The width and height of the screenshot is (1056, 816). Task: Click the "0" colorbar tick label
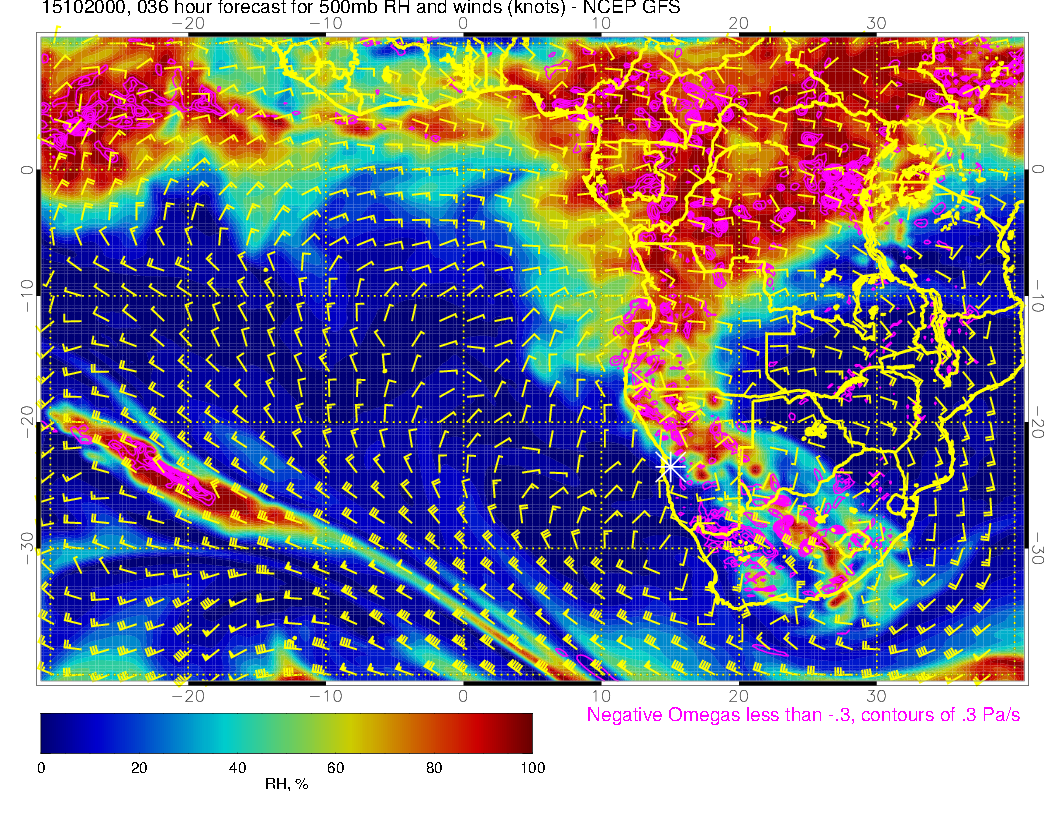pyautogui.click(x=41, y=767)
